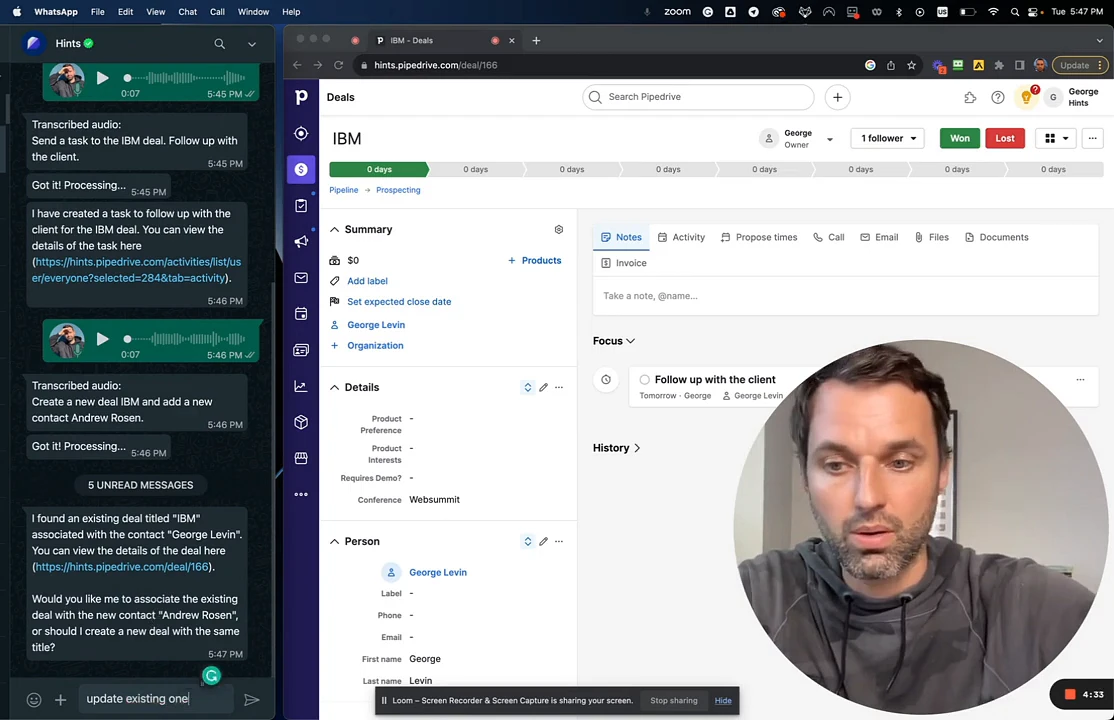
Task: Open Insights chart icon in sidebar
Action: point(301,386)
